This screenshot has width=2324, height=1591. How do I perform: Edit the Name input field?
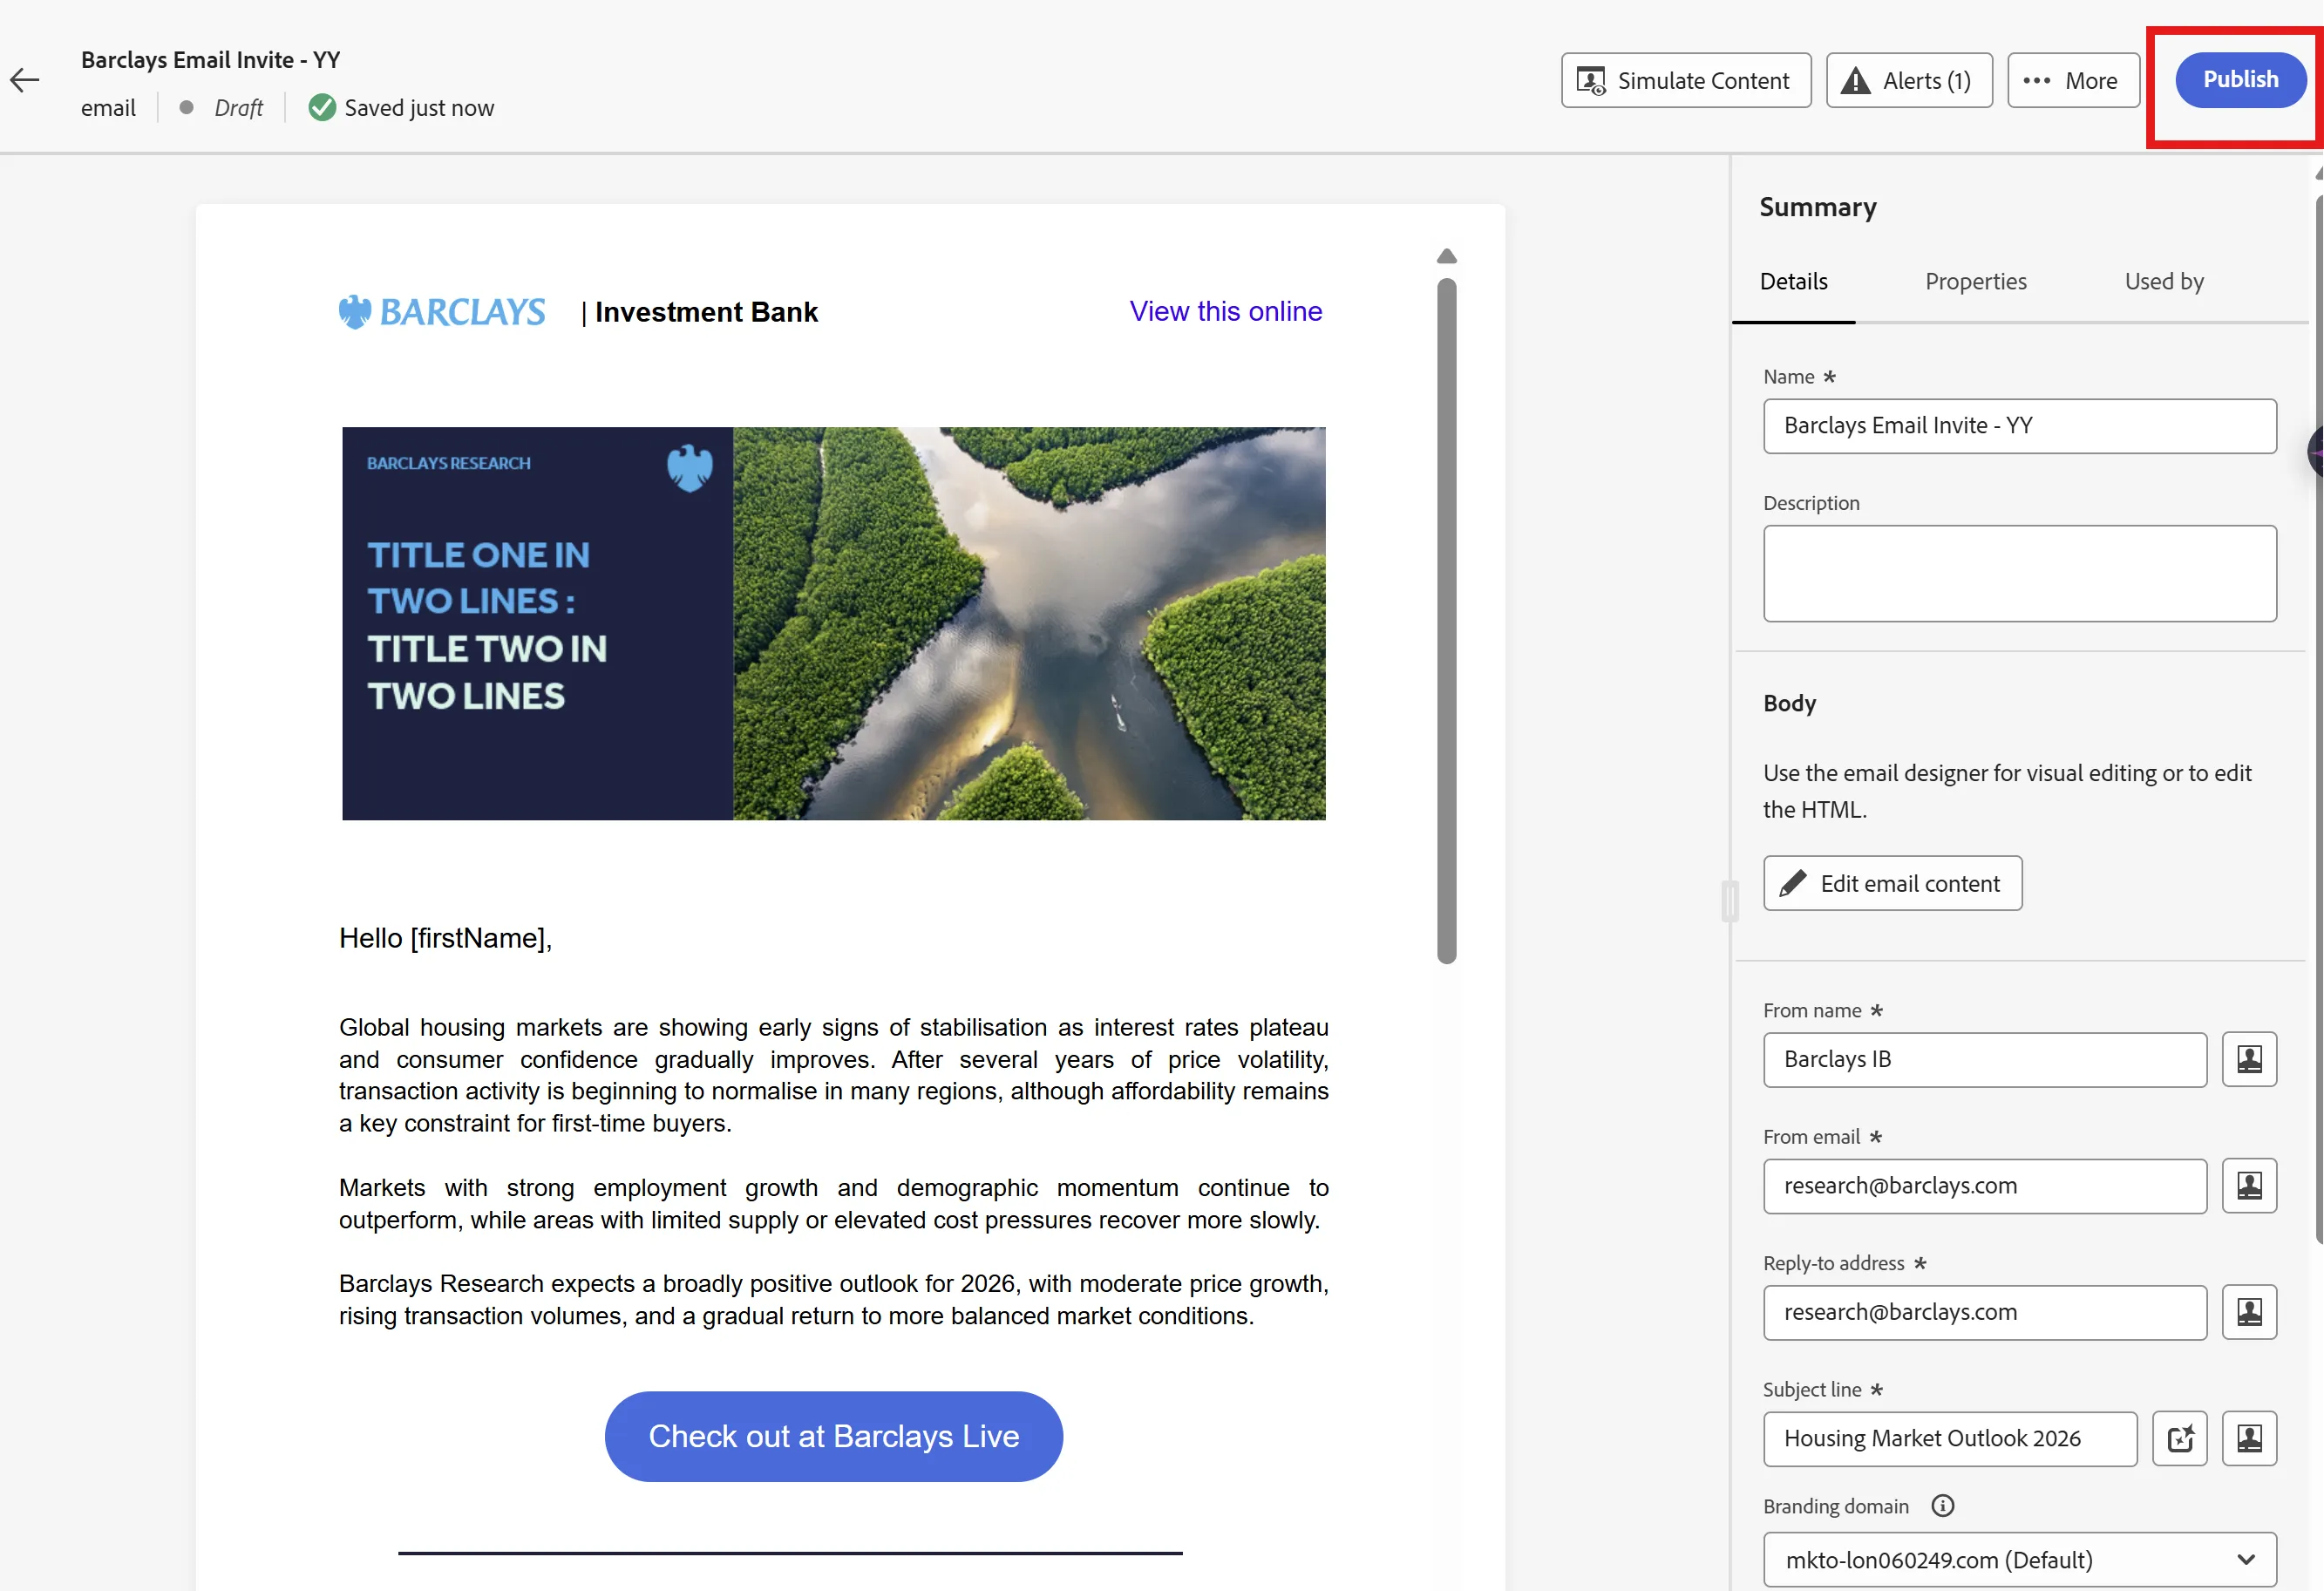2019,426
